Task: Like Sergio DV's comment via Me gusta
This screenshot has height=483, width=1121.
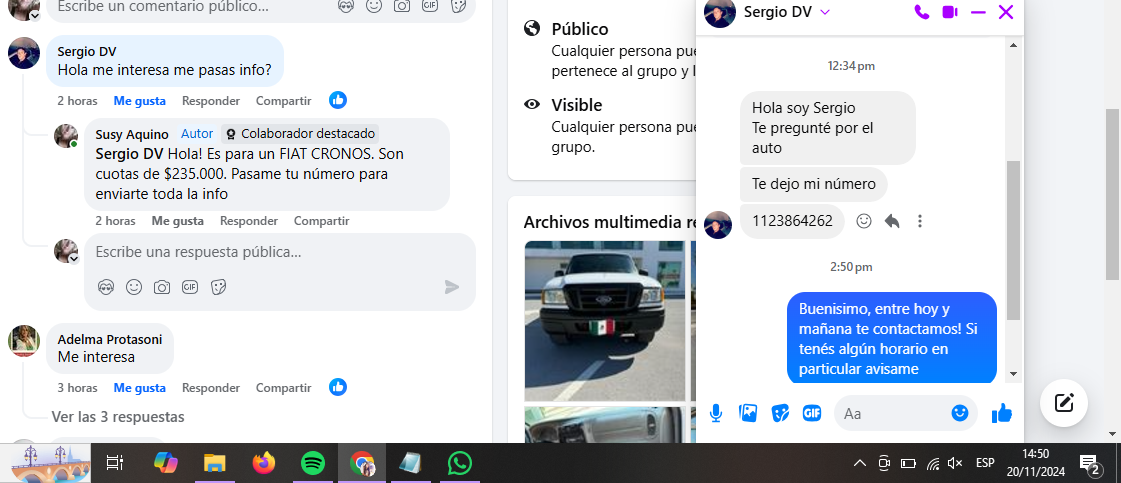Action: click(139, 101)
